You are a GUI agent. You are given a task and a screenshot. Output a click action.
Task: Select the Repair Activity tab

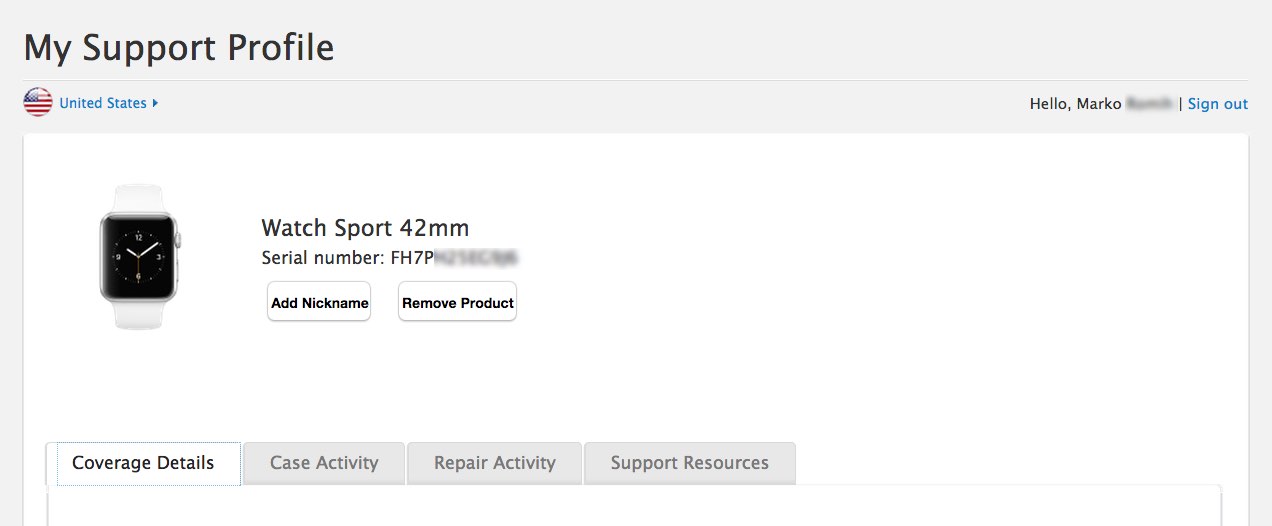pyautogui.click(x=494, y=463)
